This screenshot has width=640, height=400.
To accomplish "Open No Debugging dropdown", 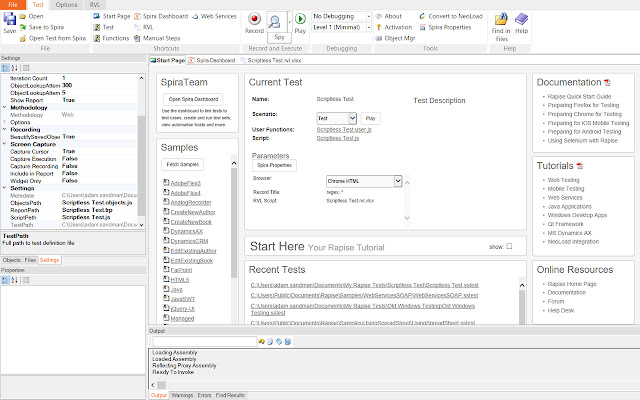I will coord(369,16).
